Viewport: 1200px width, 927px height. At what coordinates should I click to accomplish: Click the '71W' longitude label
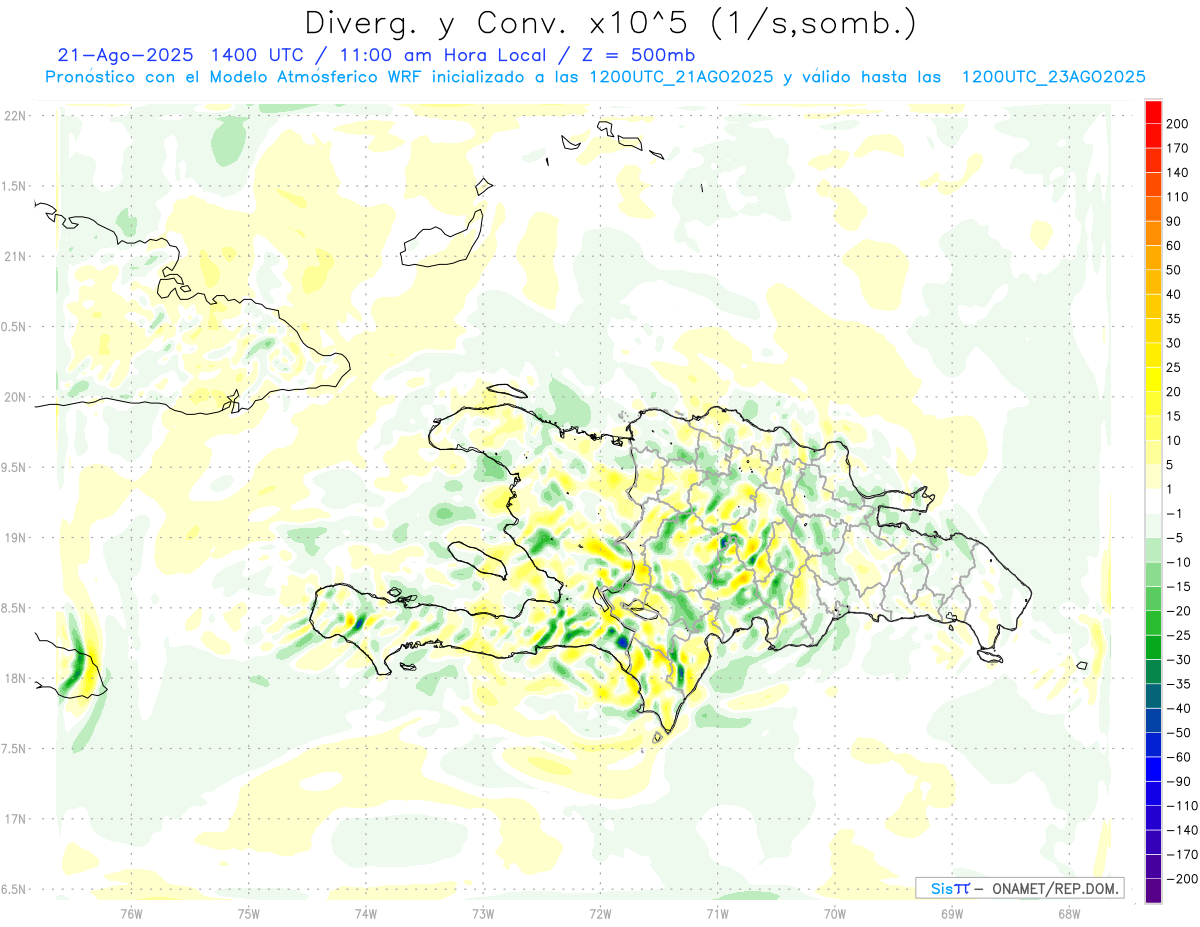[717, 913]
